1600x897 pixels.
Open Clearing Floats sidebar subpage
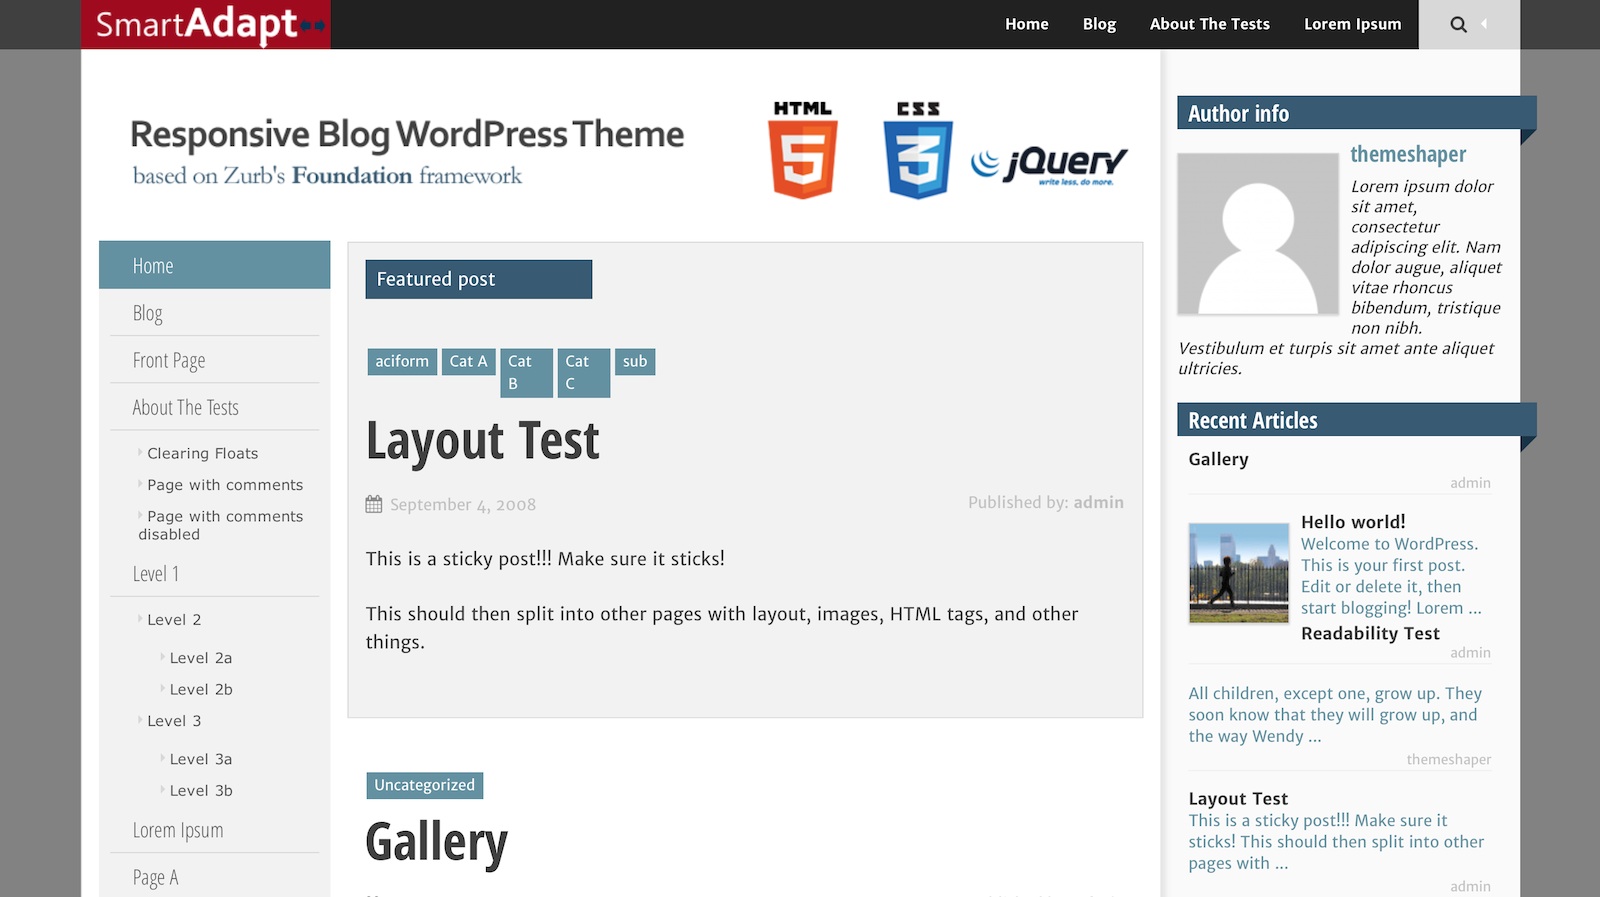point(202,454)
